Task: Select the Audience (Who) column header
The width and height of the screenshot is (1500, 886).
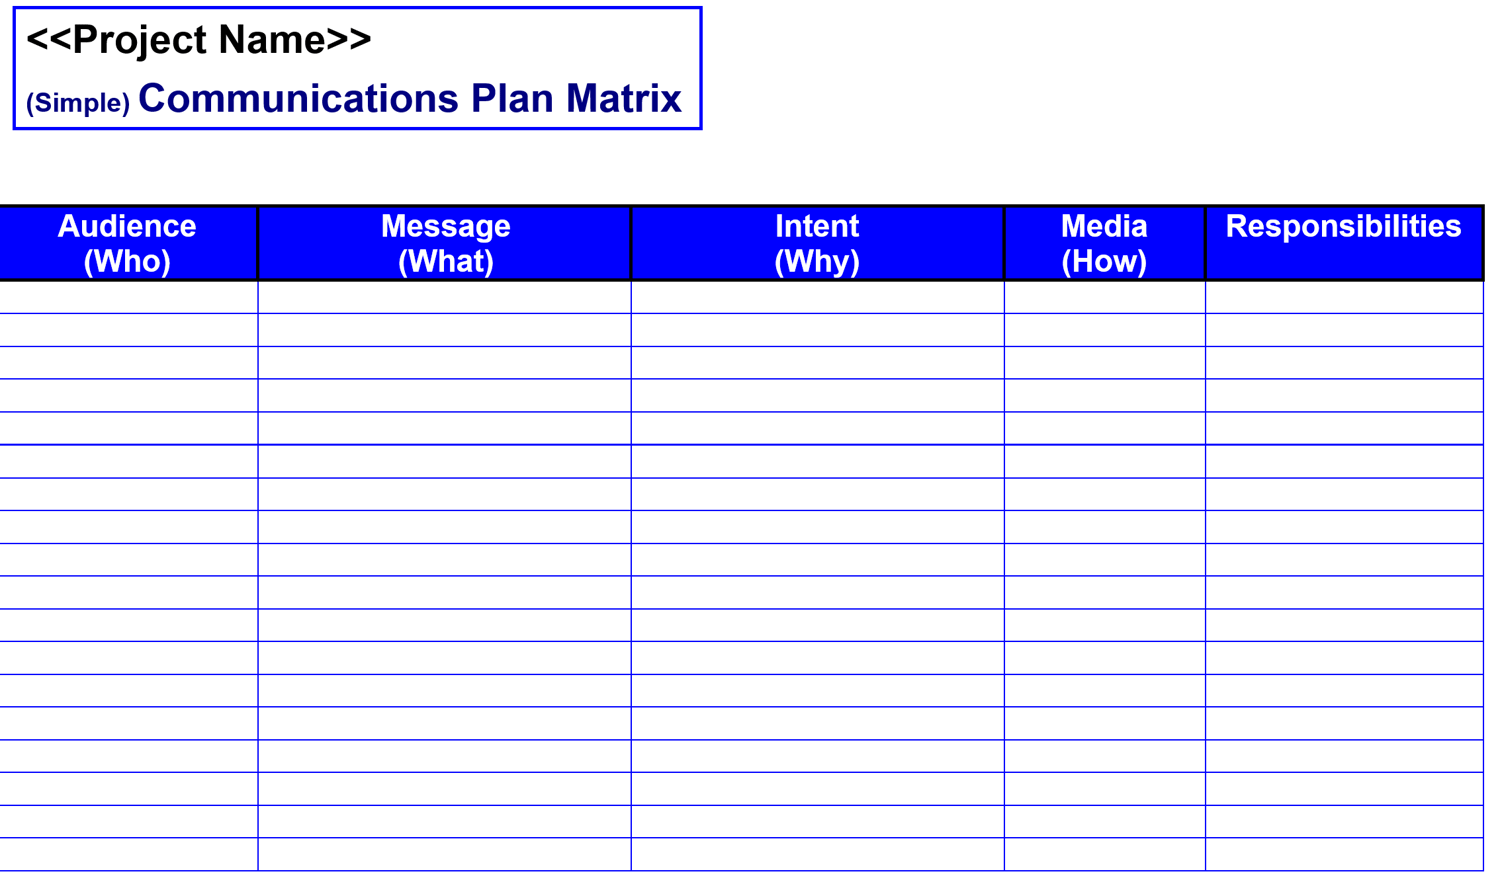Action: pos(127,243)
